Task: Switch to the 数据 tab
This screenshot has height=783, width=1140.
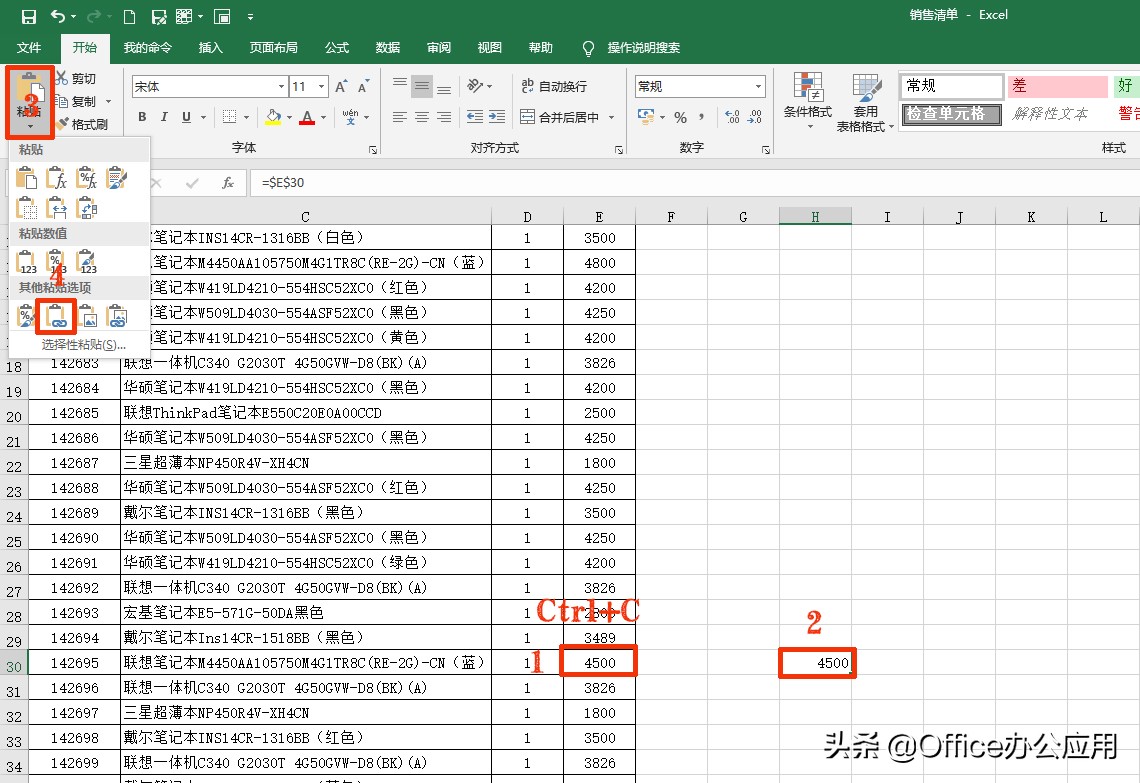Action: click(x=388, y=47)
